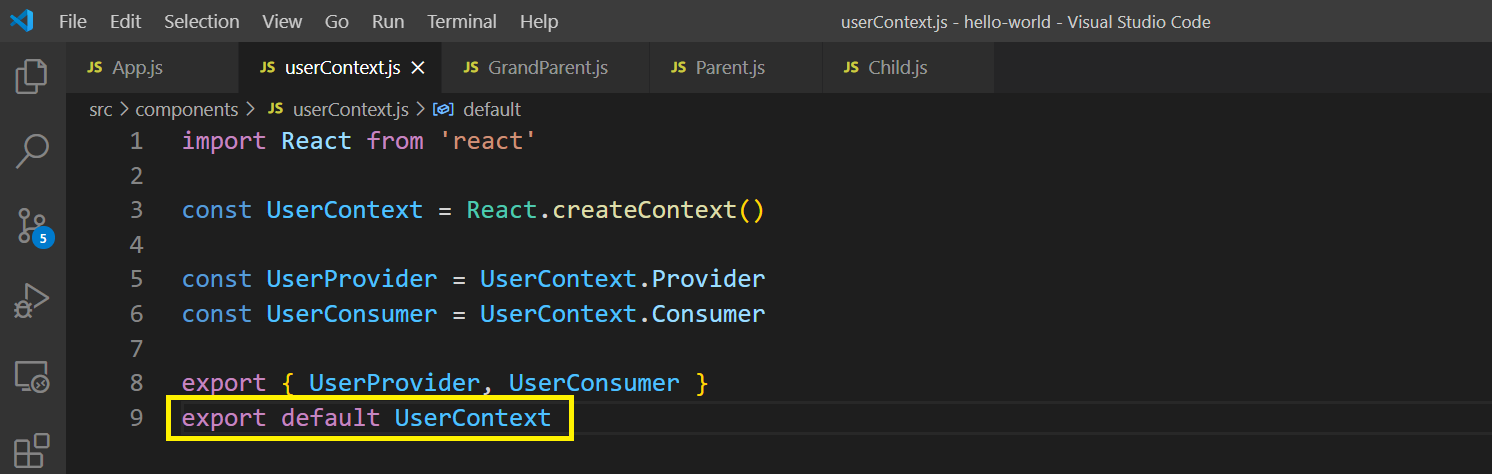Viewport: 1492px width, 474px height.
Task: Open the Extensions view
Action: point(32,451)
